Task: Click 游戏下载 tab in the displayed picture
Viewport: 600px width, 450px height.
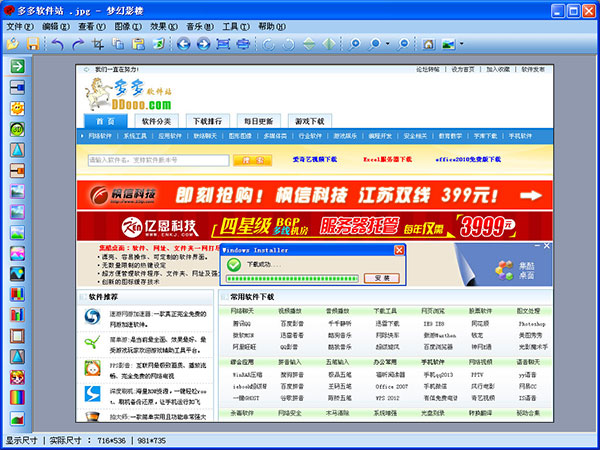Action: (x=310, y=121)
